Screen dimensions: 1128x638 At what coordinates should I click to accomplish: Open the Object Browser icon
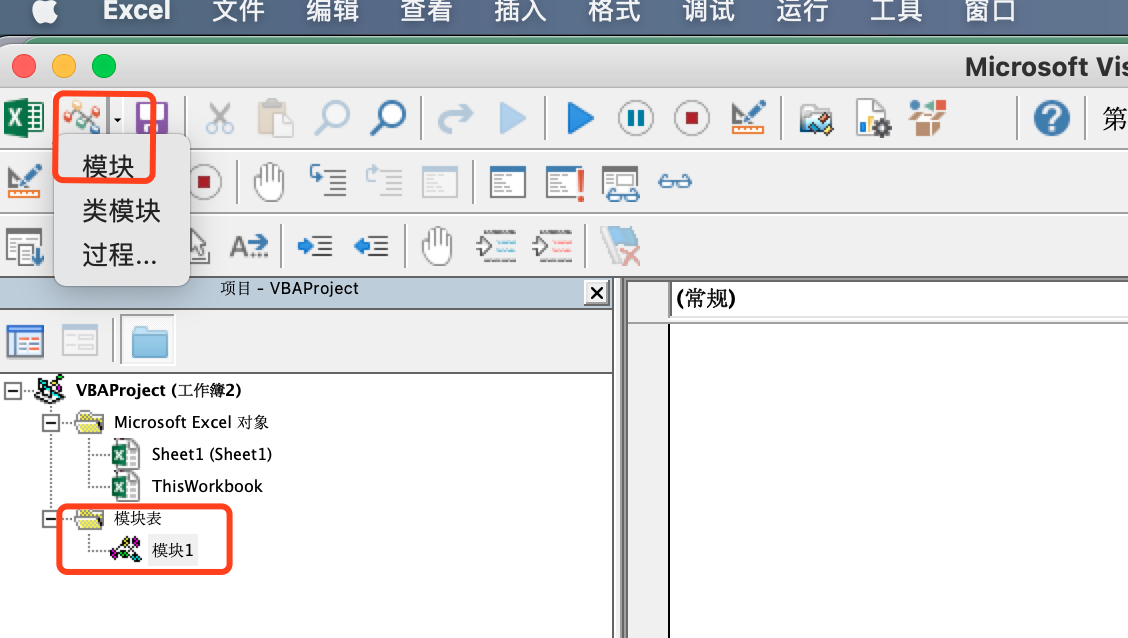pyautogui.click(x=927, y=117)
